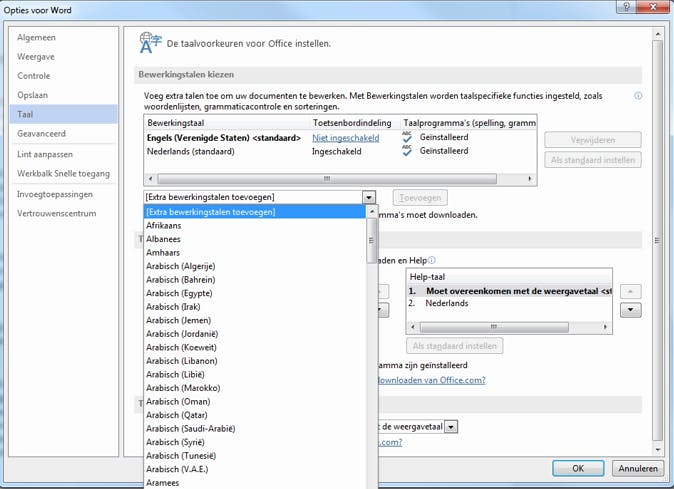
Task: Select the Taal options category
Action: click(64, 114)
